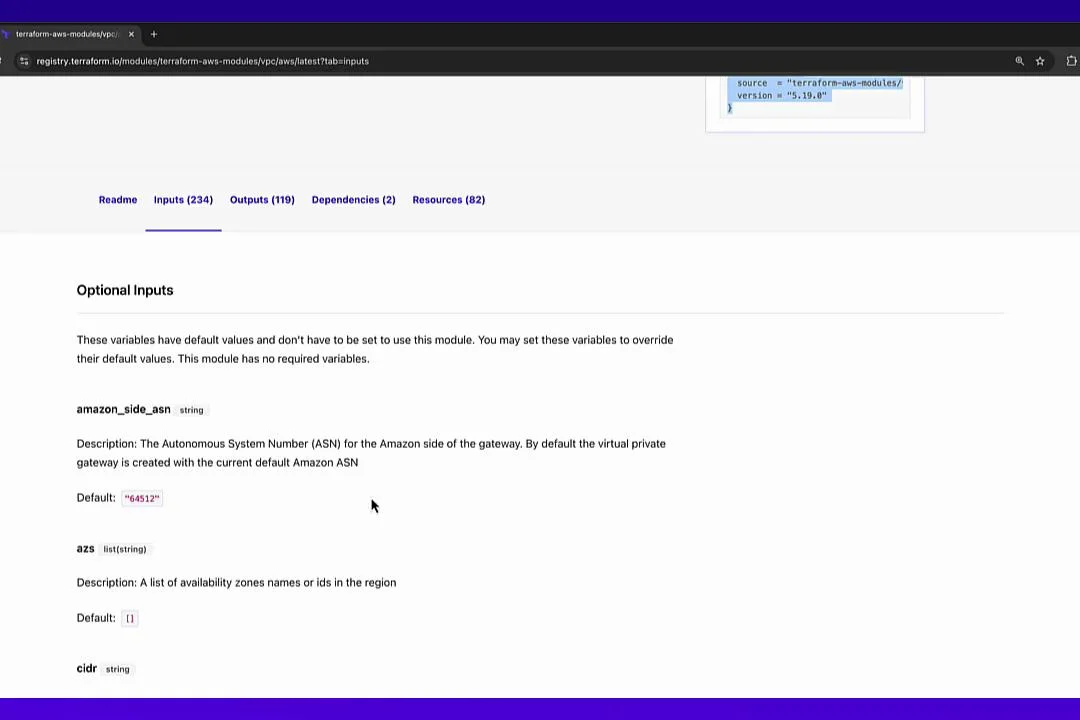
Task: Click the string type badge beside amazon_side_asn
Action: click(x=191, y=410)
